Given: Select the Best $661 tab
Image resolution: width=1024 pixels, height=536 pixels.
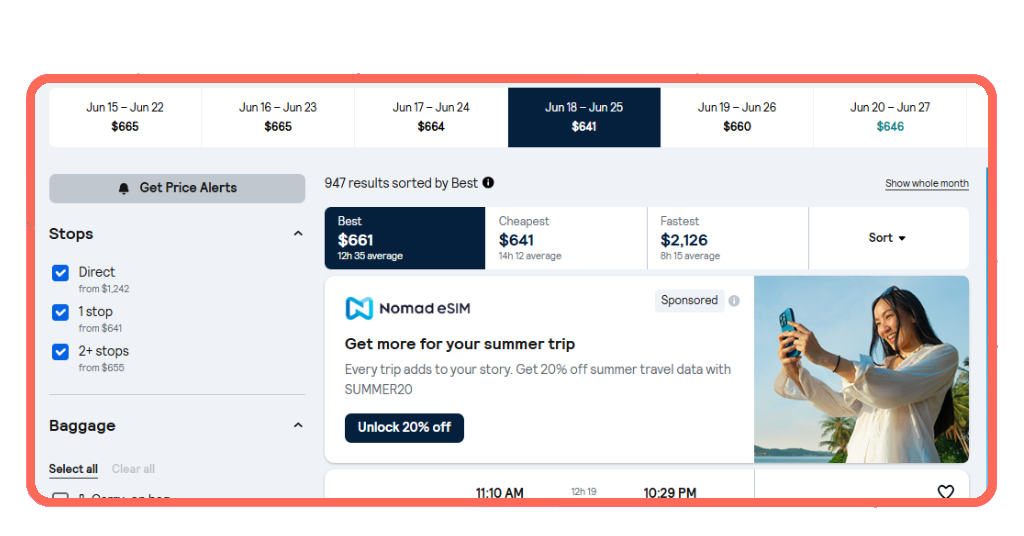Looking at the screenshot, I should (x=405, y=238).
